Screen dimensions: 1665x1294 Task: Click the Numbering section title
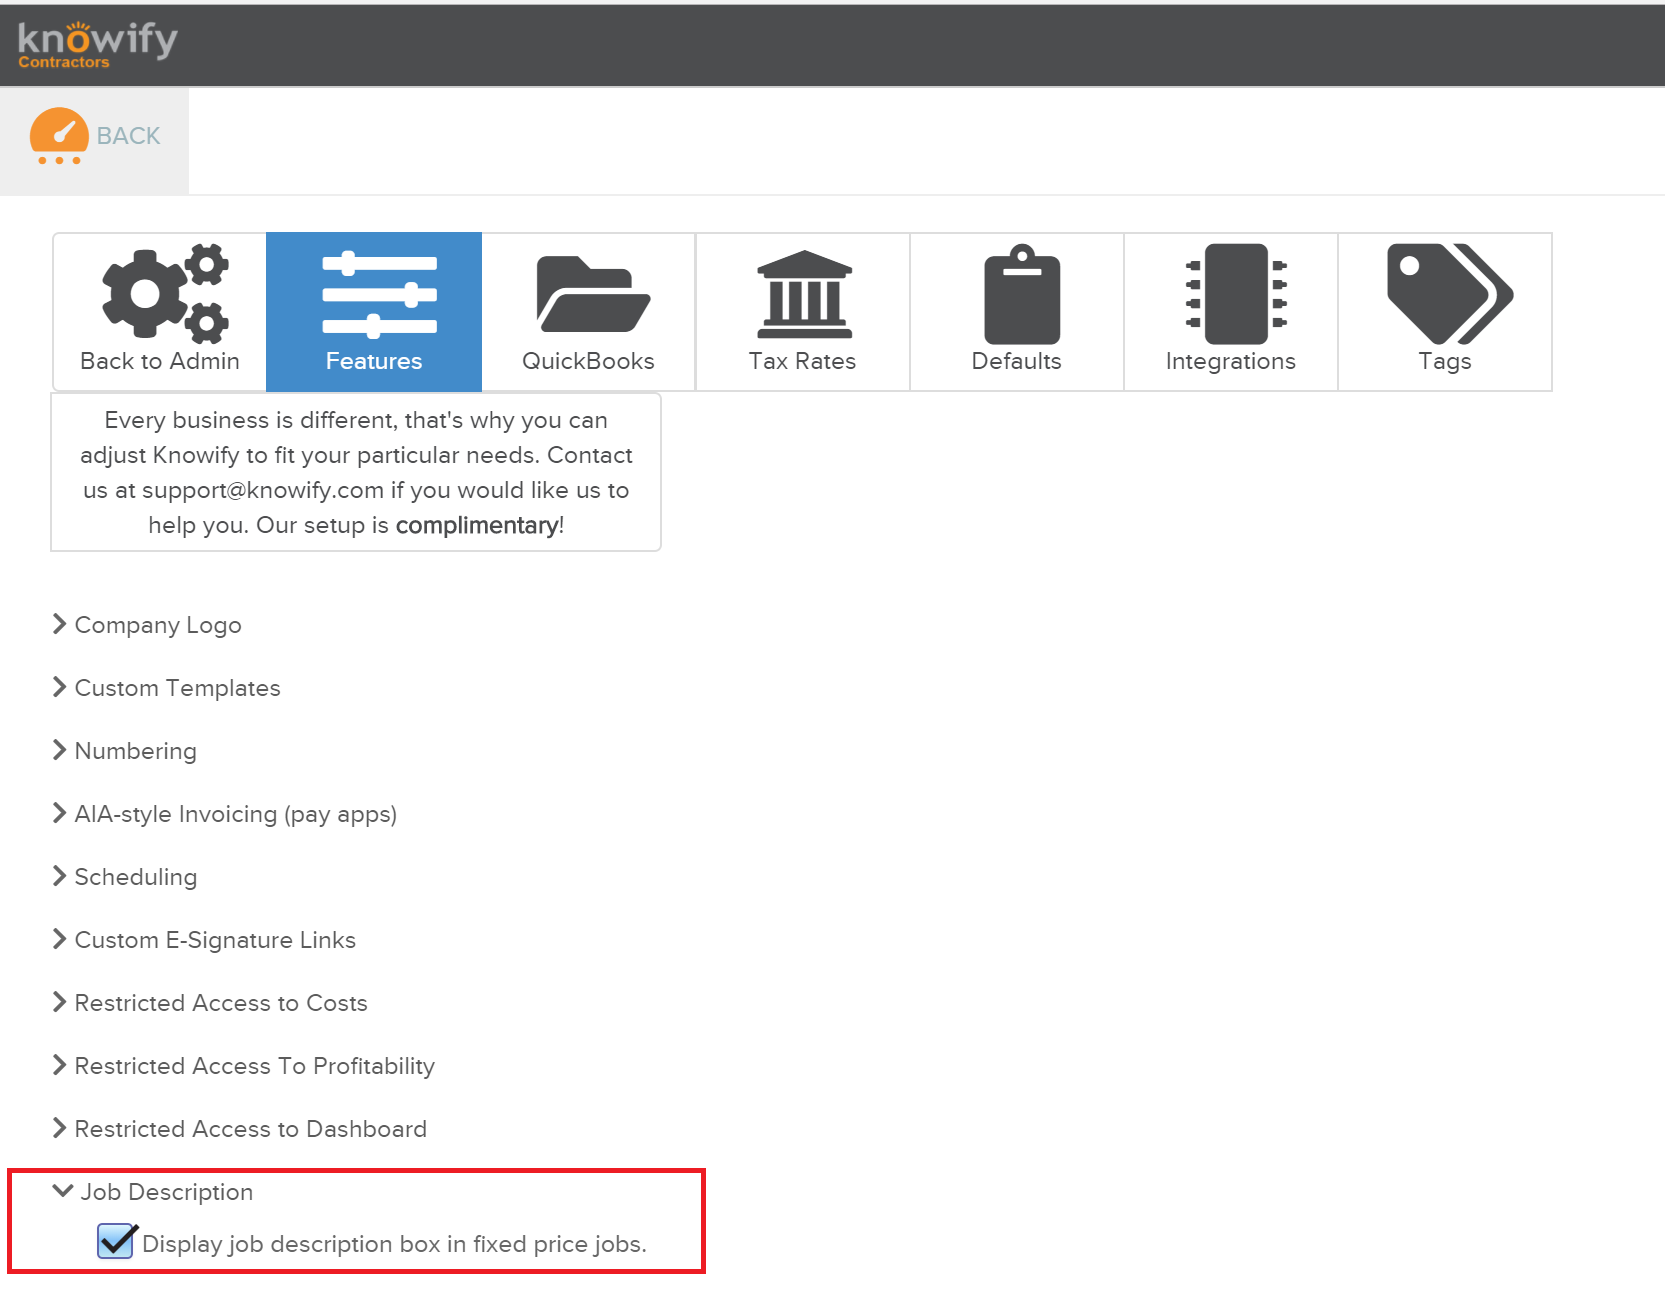coord(136,751)
